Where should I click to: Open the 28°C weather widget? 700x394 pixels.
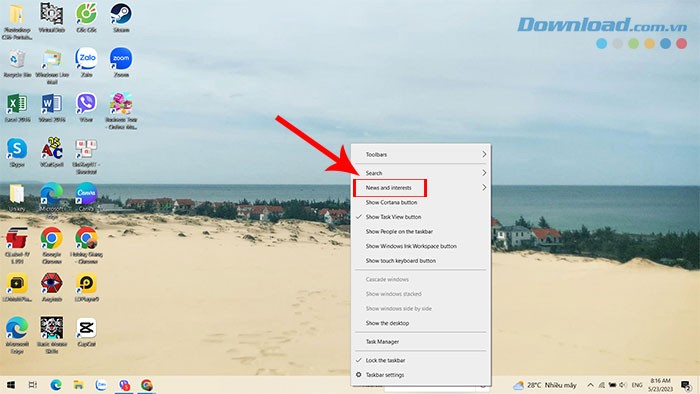coord(545,385)
